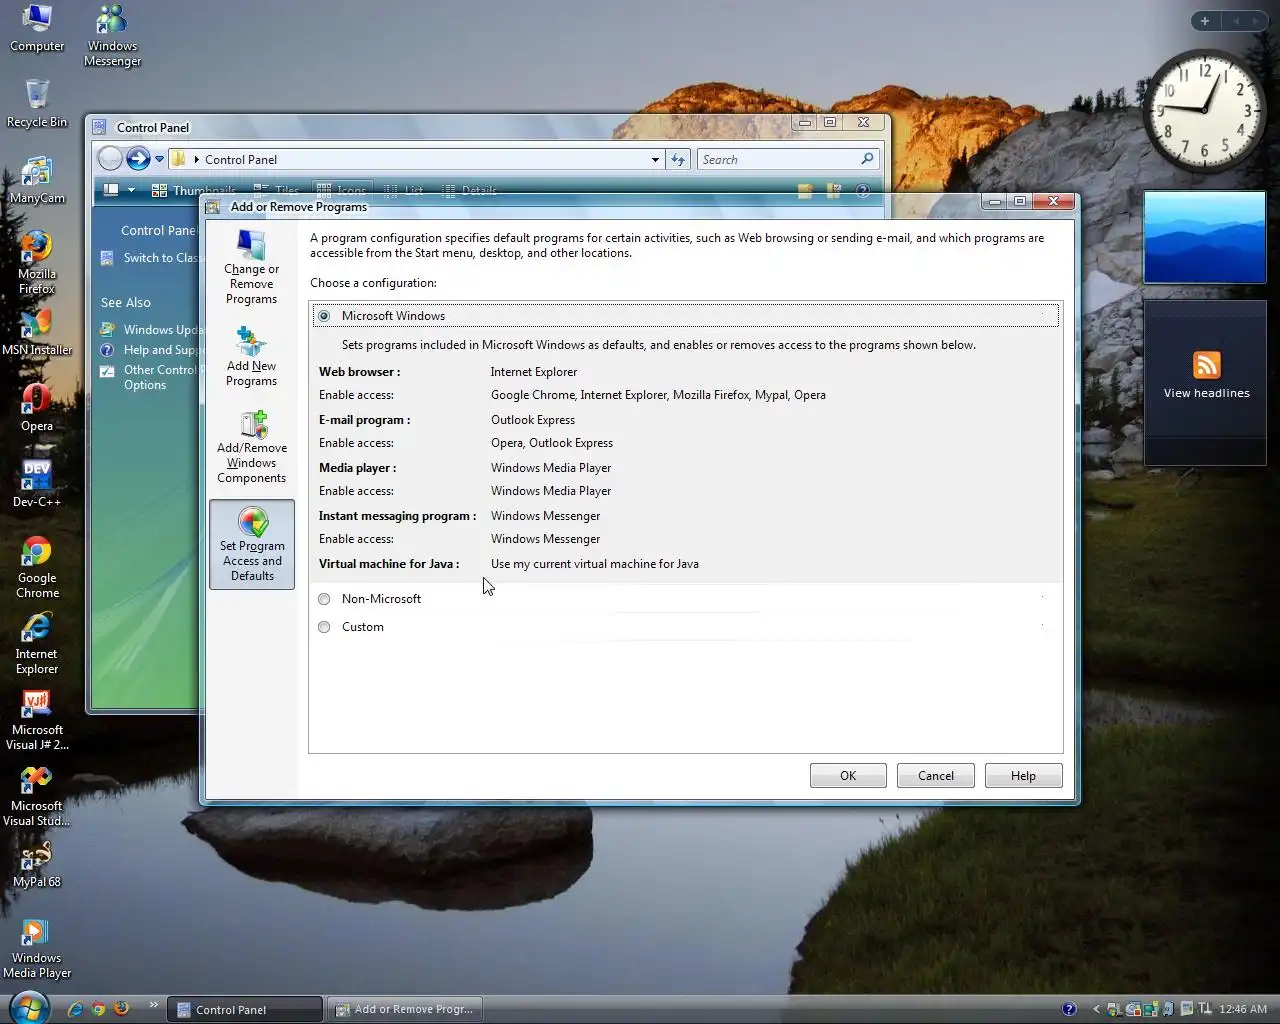Click the search magnifier in Control Panel
Viewport: 1280px width, 1024px height.
[x=867, y=159]
